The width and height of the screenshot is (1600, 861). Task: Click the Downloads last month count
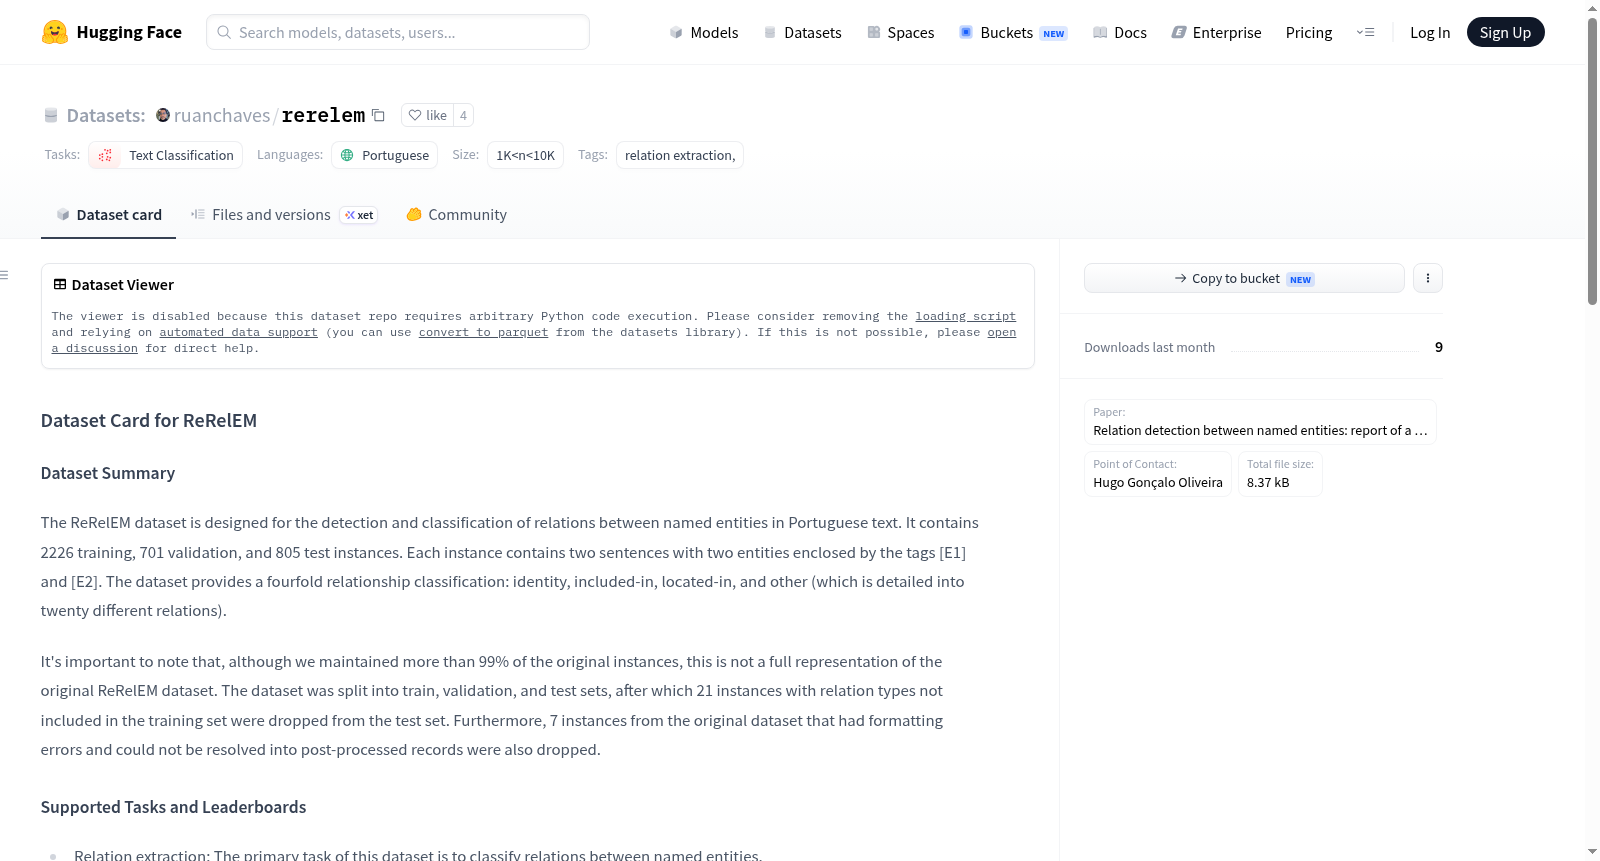pos(1439,347)
